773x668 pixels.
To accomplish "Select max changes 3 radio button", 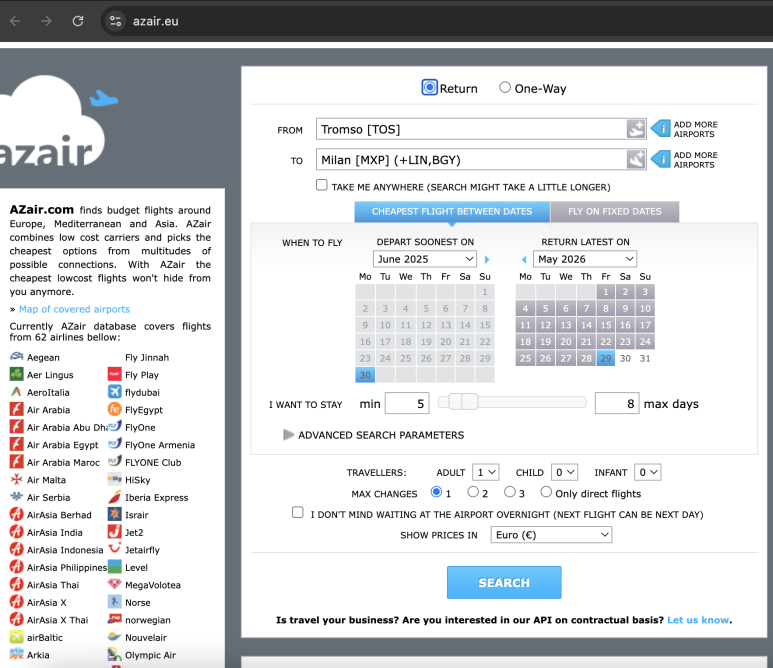I will tap(510, 492).
